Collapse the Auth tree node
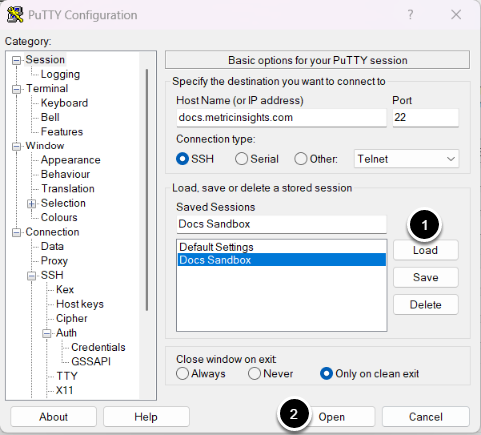 (47, 333)
